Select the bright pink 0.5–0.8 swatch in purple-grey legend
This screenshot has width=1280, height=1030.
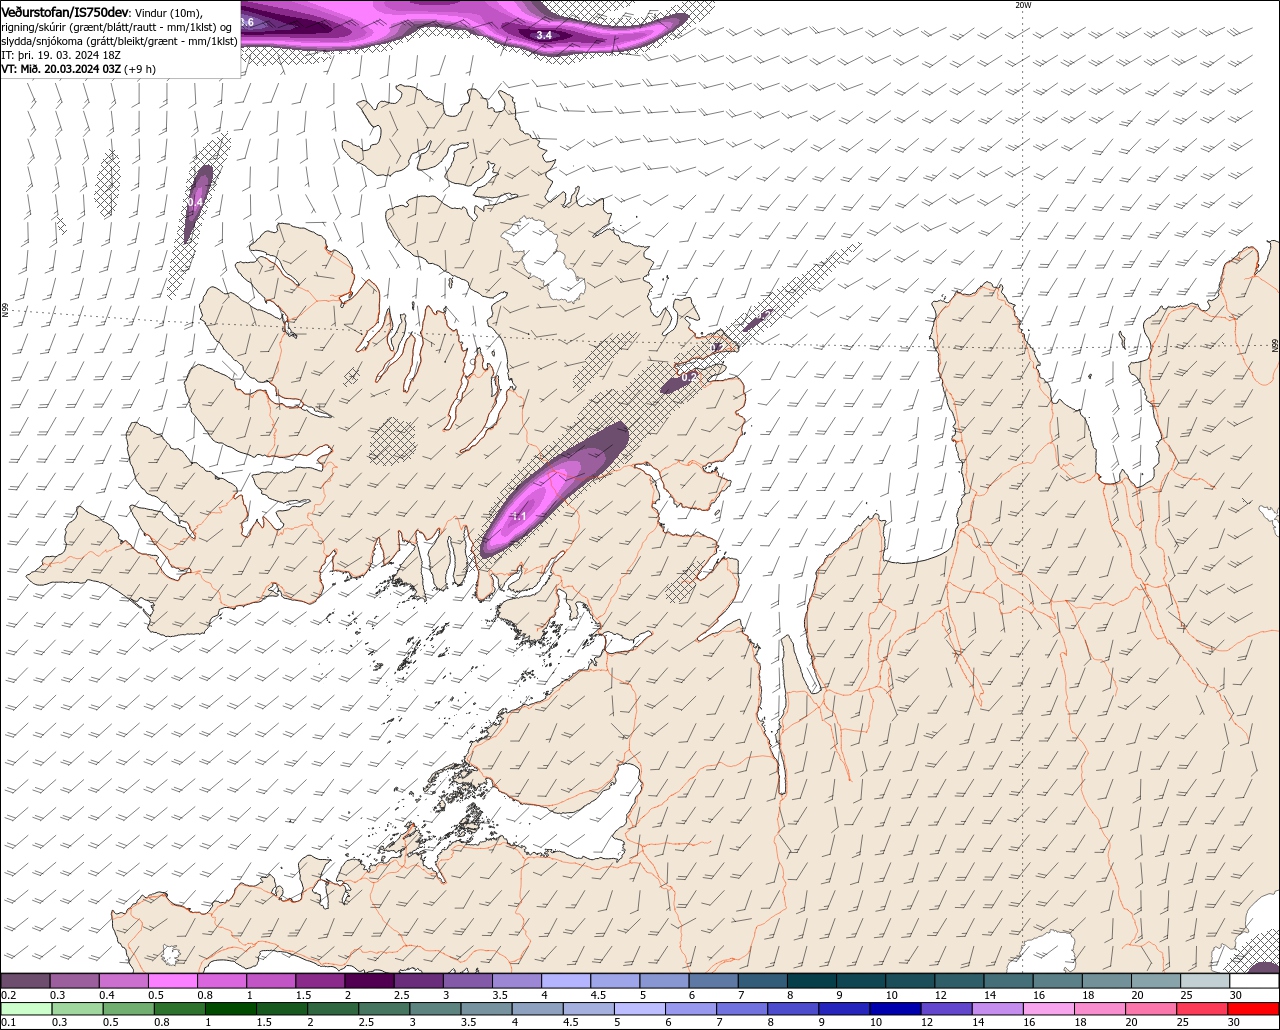click(172, 981)
